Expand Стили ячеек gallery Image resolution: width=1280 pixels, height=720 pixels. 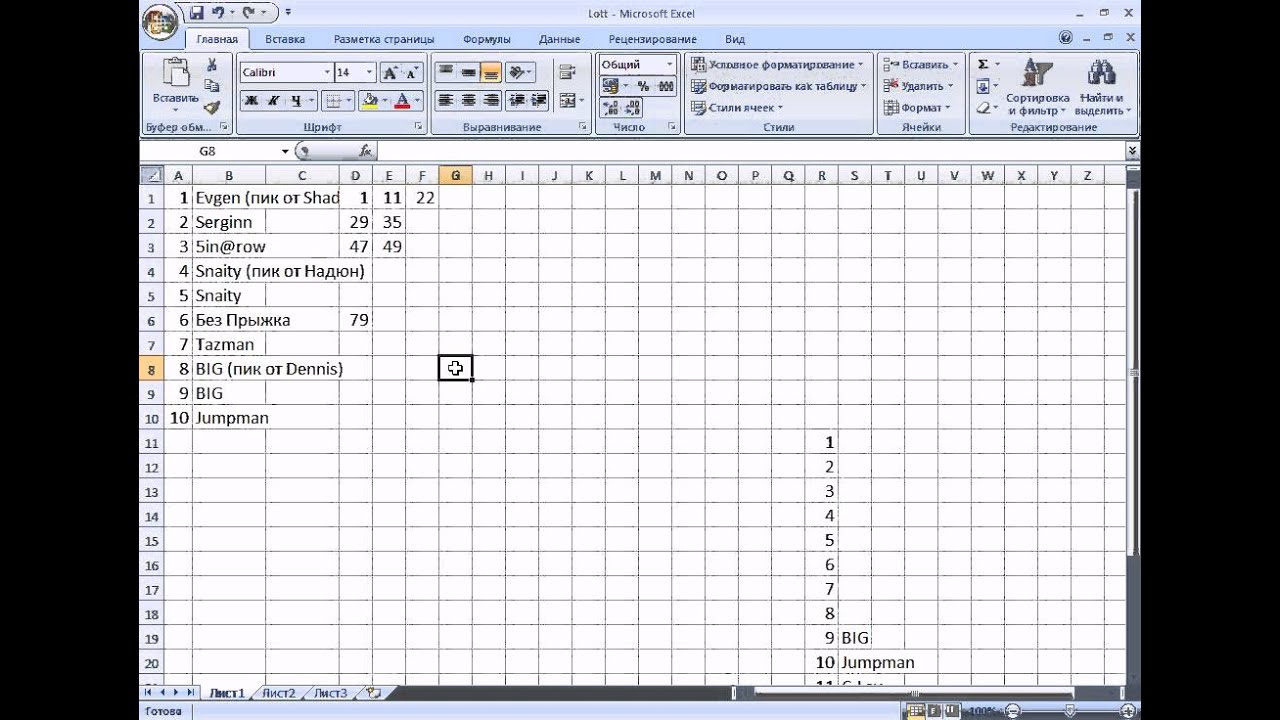[x=737, y=107]
